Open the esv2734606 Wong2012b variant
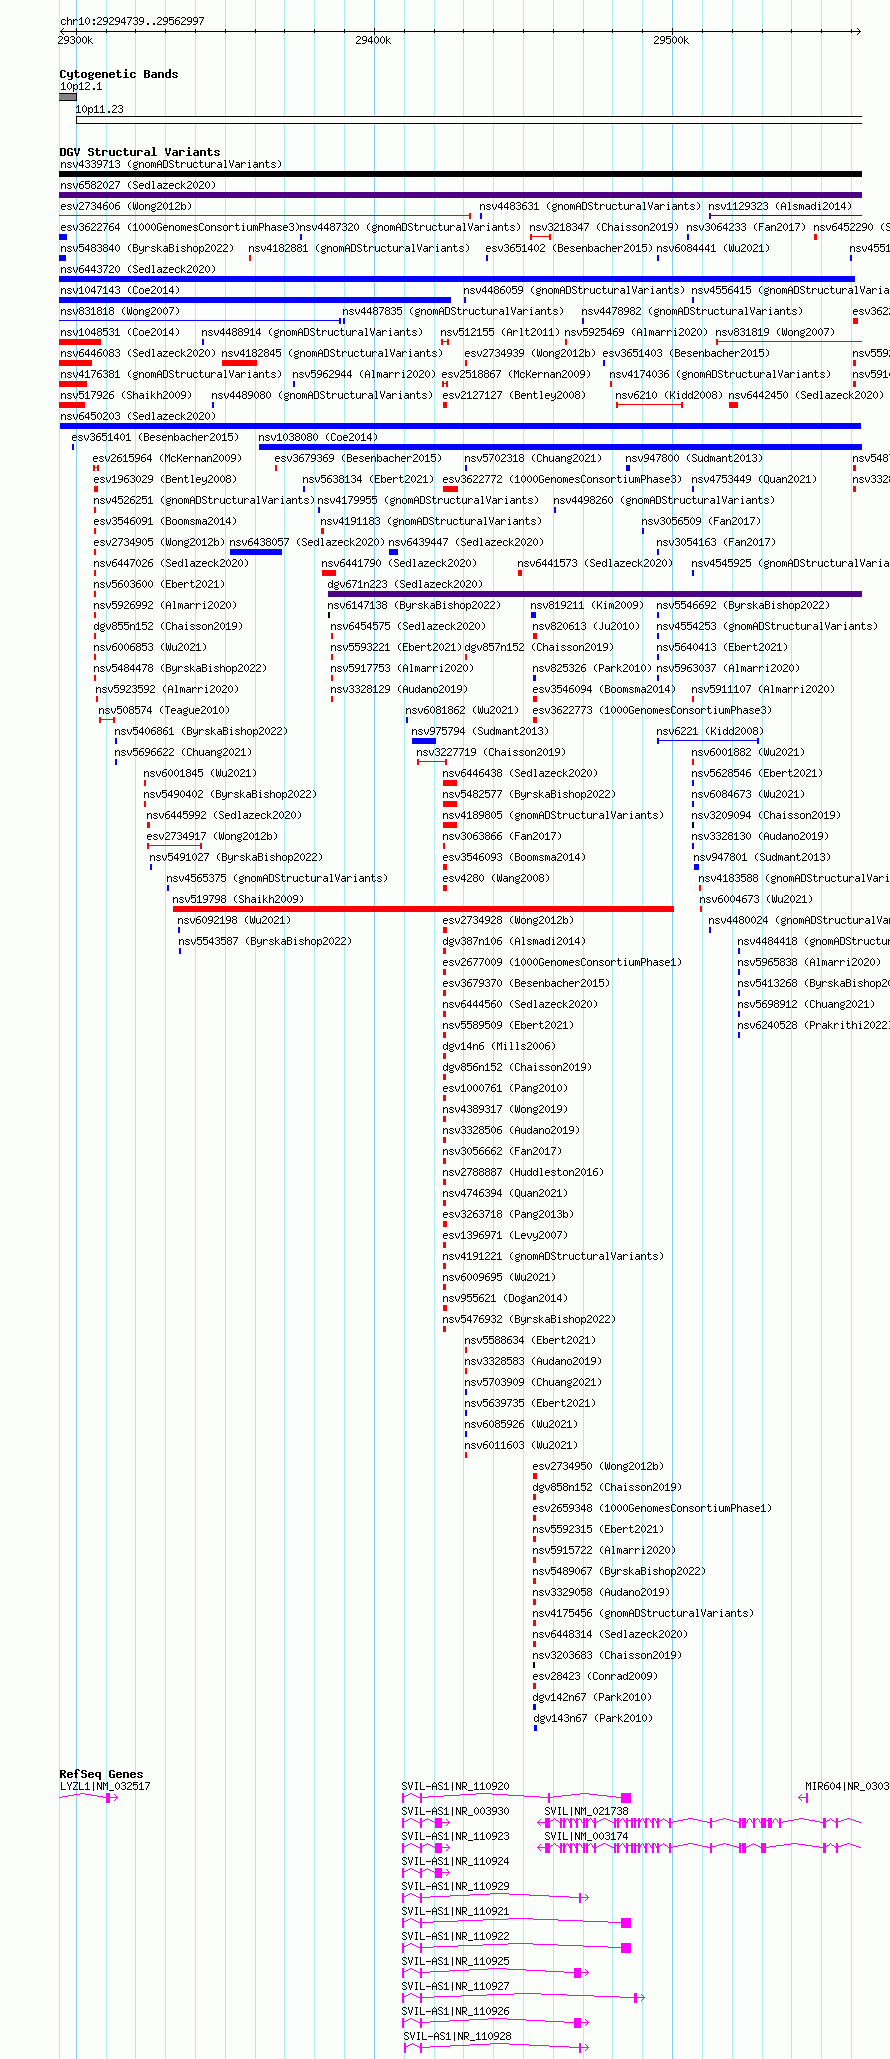Viewport: 890px width, 2059px height. [126, 206]
